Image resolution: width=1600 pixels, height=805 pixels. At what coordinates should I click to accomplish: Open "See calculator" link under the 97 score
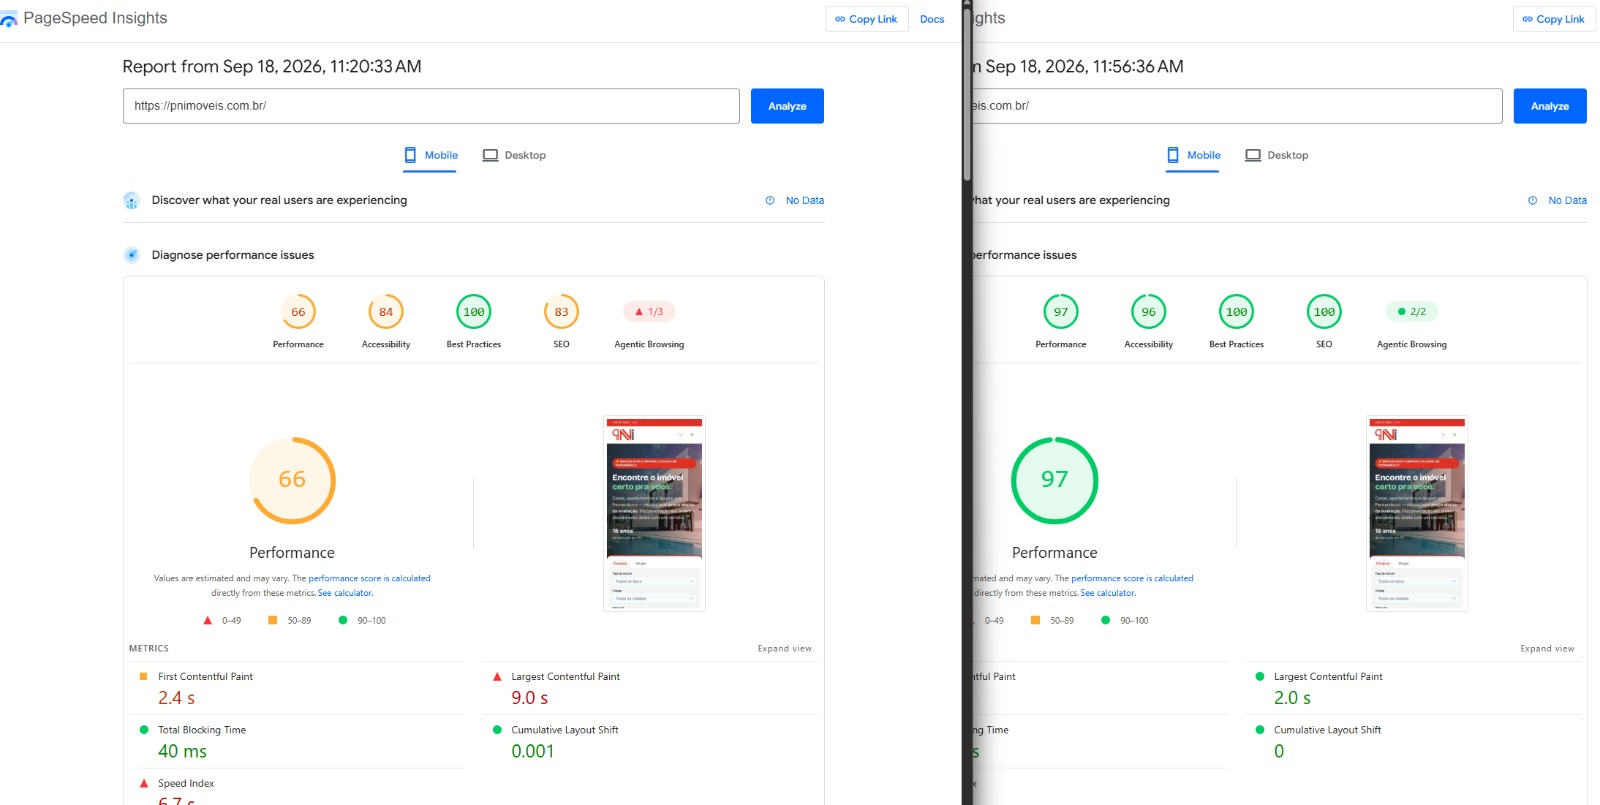(x=1108, y=594)
